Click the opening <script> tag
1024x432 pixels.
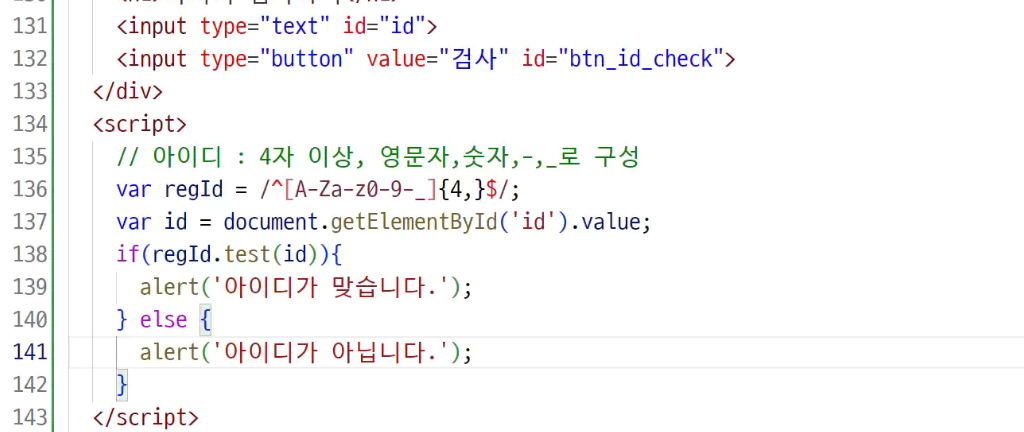[x=140, y=125]
